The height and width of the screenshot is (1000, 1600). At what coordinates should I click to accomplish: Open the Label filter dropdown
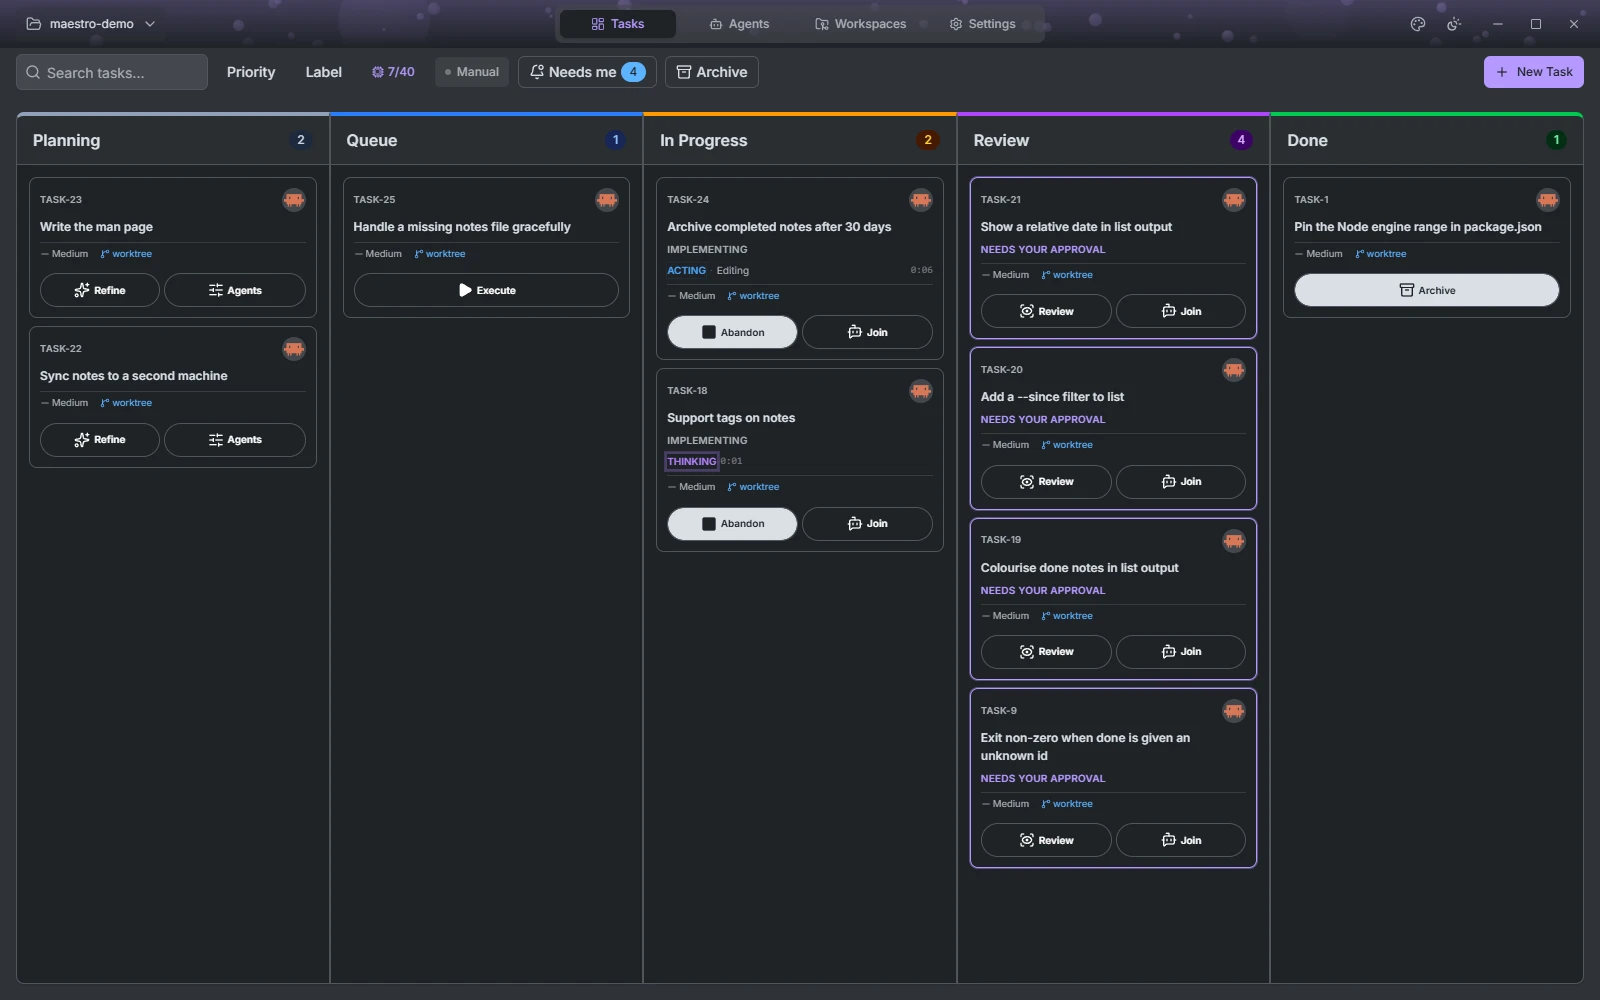pyautogui.click(x=323, y=72)
